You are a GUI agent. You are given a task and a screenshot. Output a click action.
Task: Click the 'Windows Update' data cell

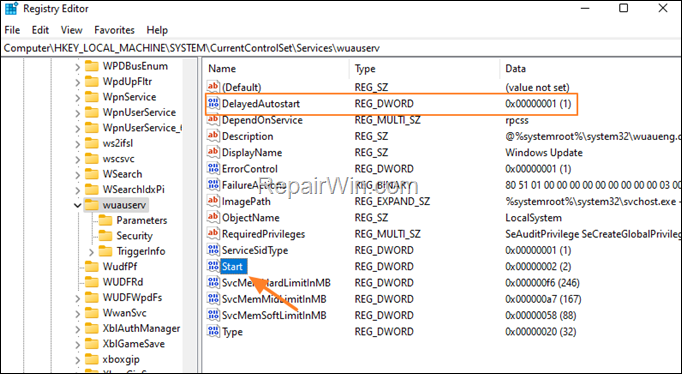(544, 153)
